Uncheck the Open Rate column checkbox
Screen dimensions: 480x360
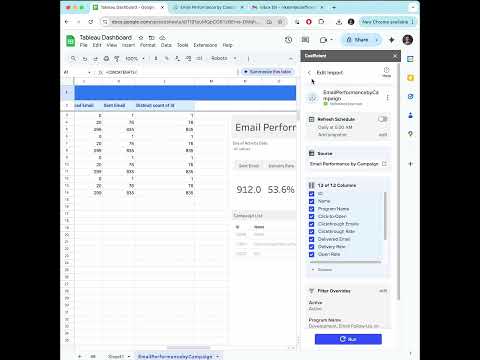[x=311, y=254]
